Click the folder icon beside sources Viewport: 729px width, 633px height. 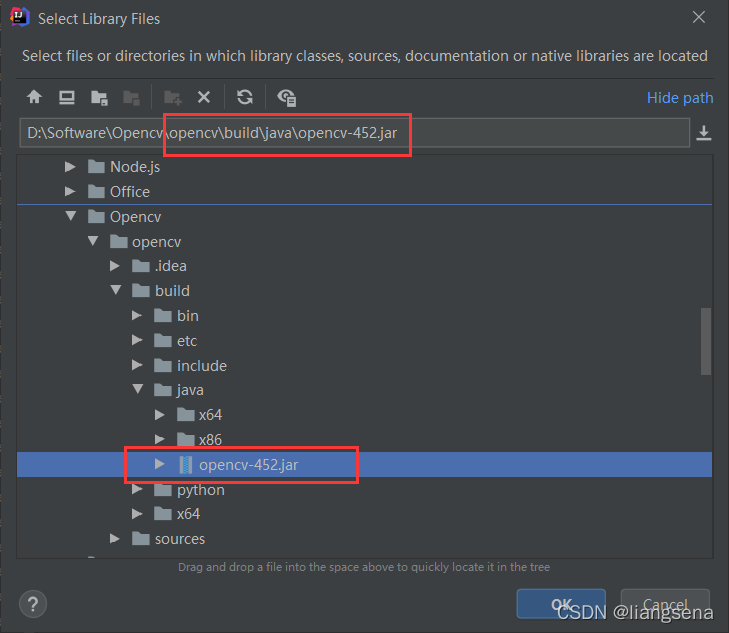click(141, 539)
